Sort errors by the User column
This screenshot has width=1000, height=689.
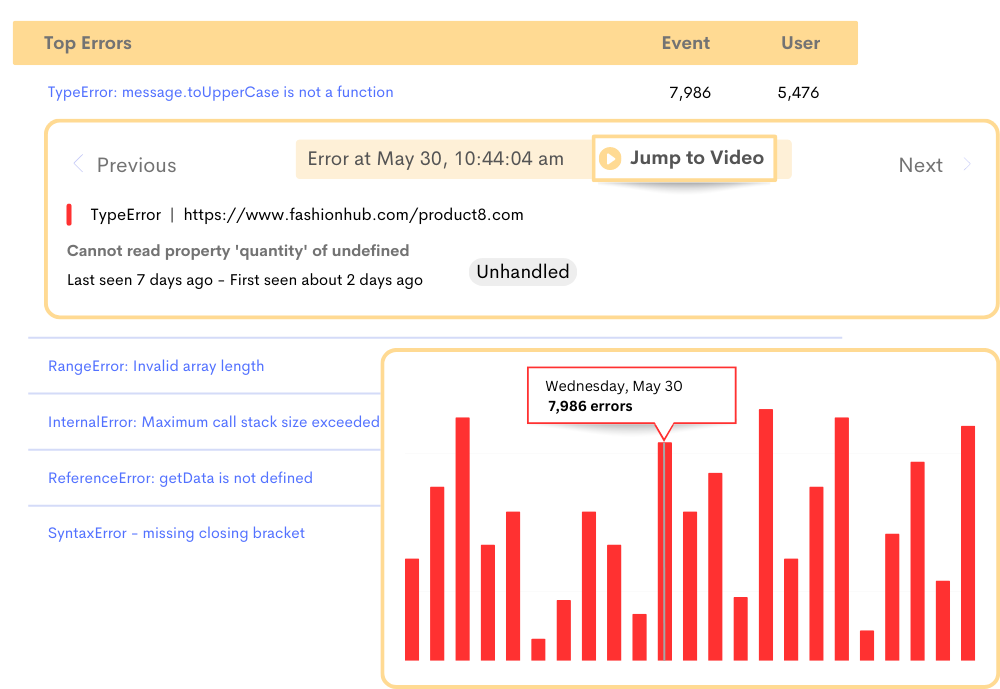tap(800, 43)
